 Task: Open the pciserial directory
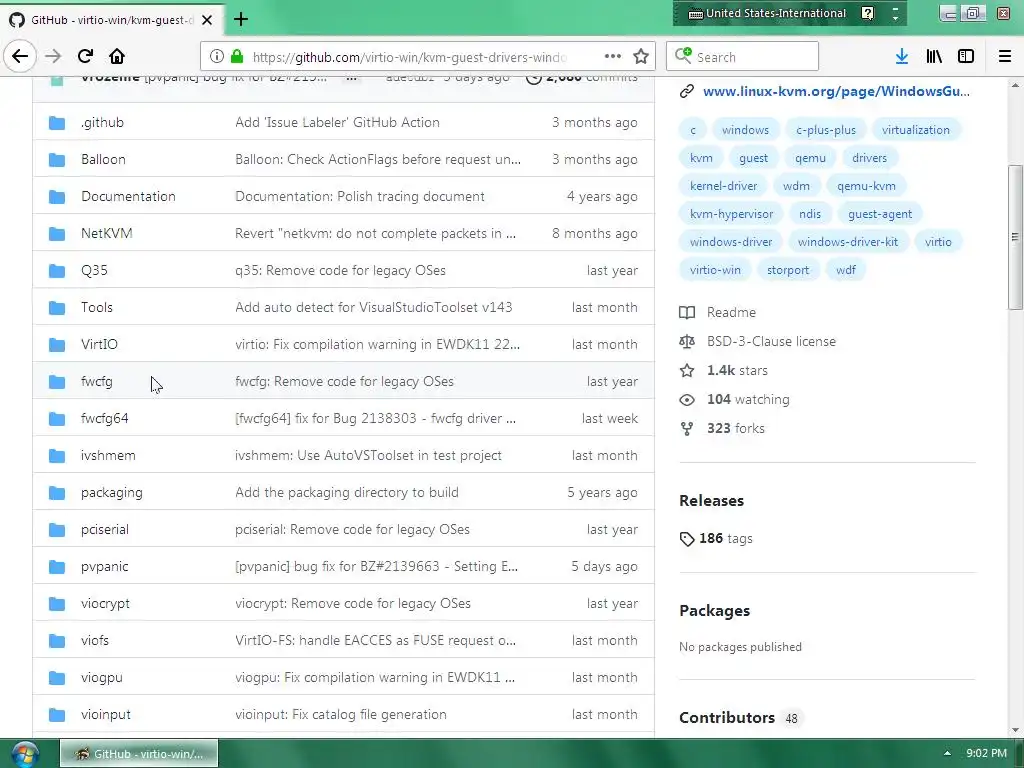[x=104, y=530]
